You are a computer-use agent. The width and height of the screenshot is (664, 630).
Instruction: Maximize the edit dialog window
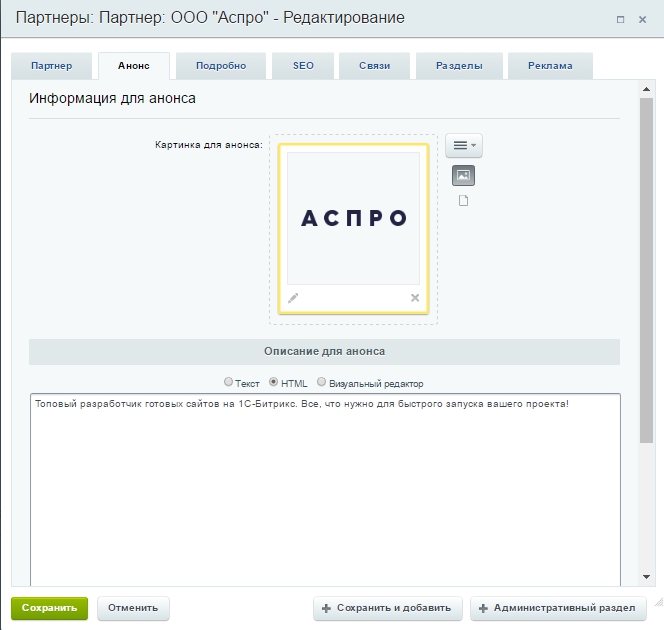620,19
